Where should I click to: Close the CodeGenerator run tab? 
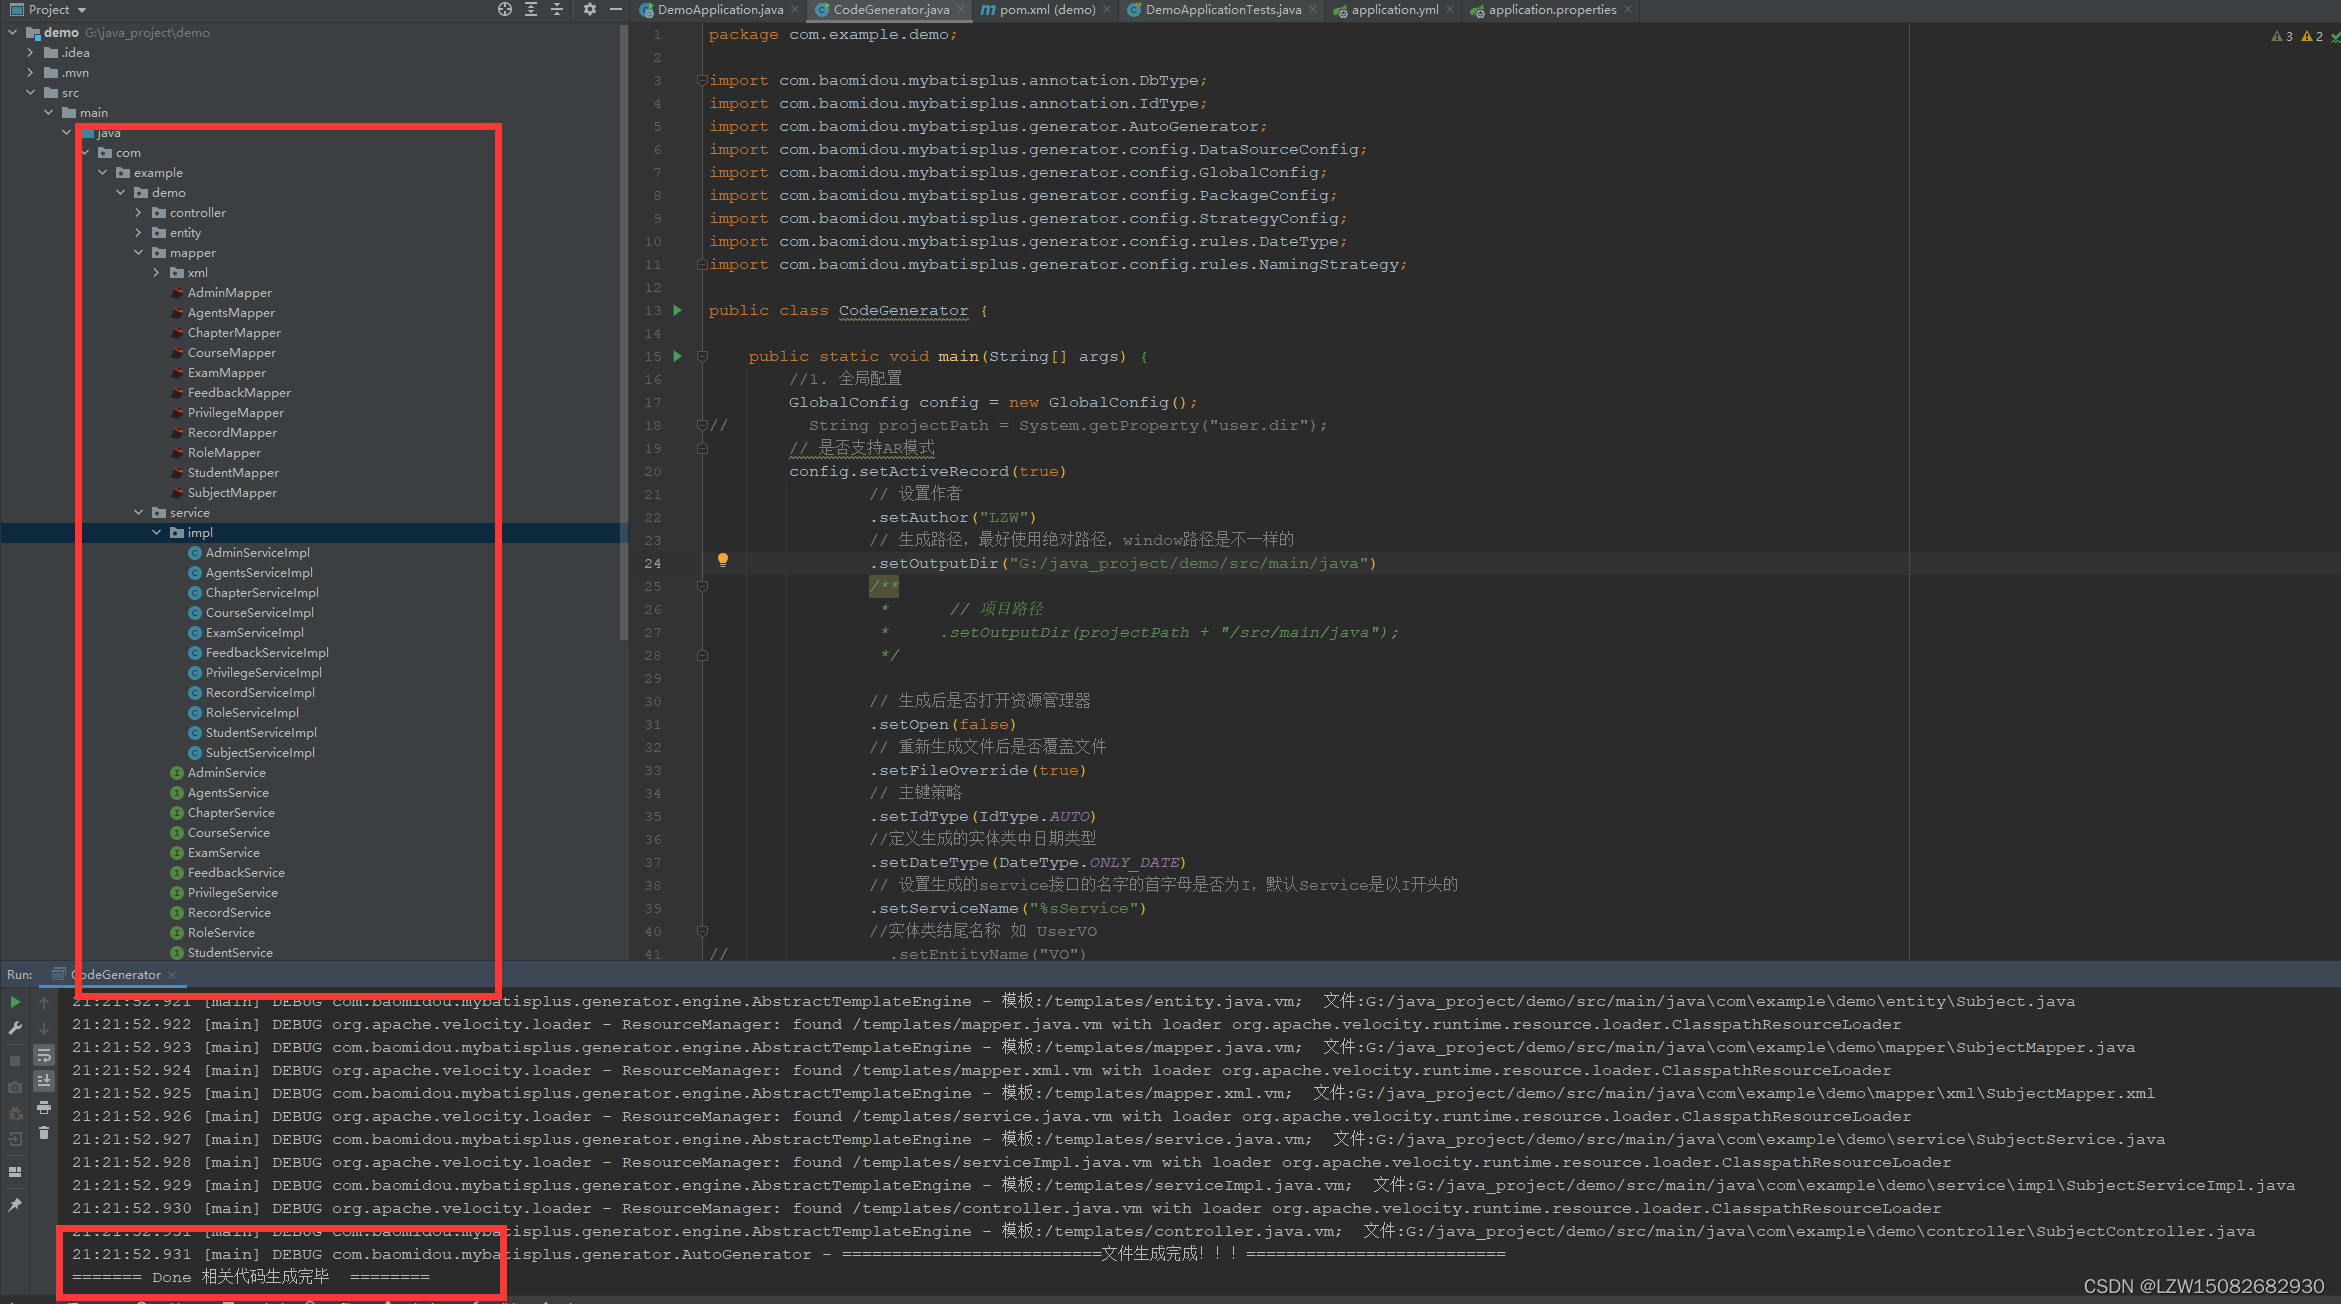tap(172, 975)
